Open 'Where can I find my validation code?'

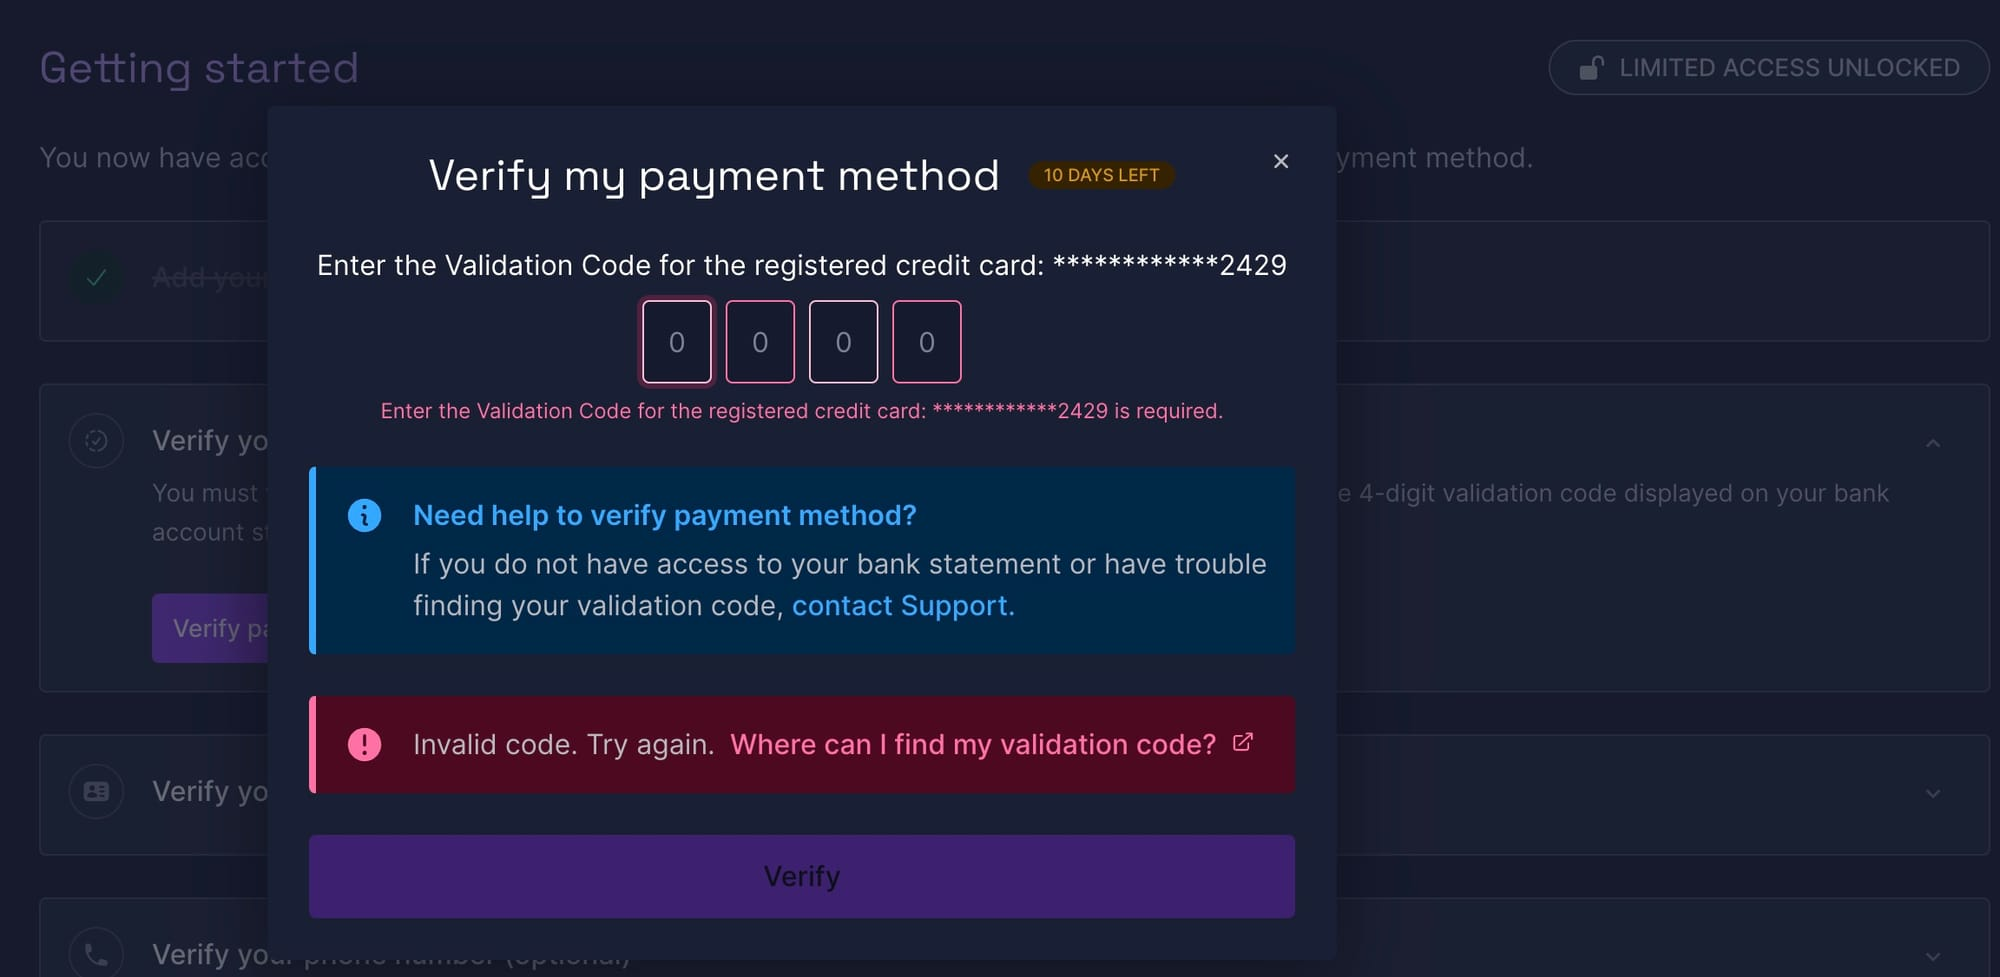pos(972,744)
